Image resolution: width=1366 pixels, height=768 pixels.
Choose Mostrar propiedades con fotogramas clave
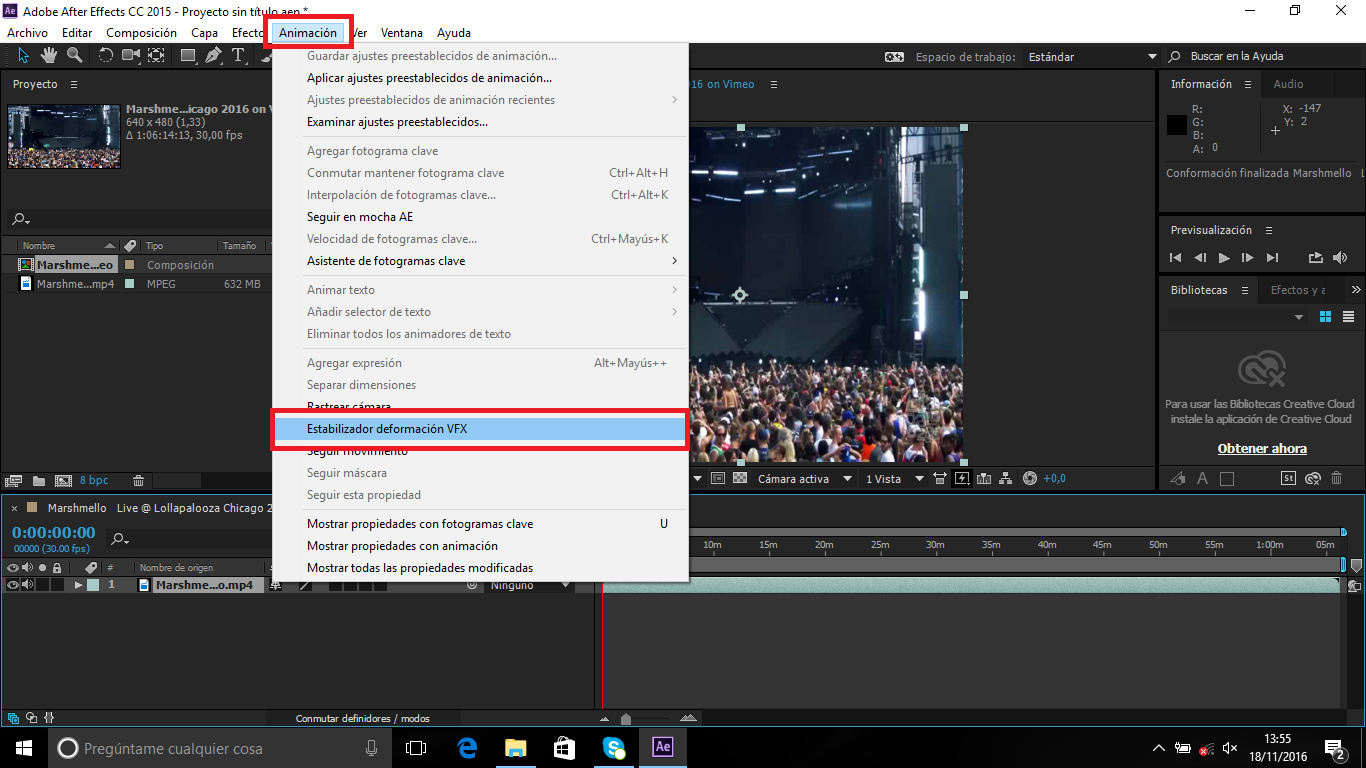coord(480,524)
